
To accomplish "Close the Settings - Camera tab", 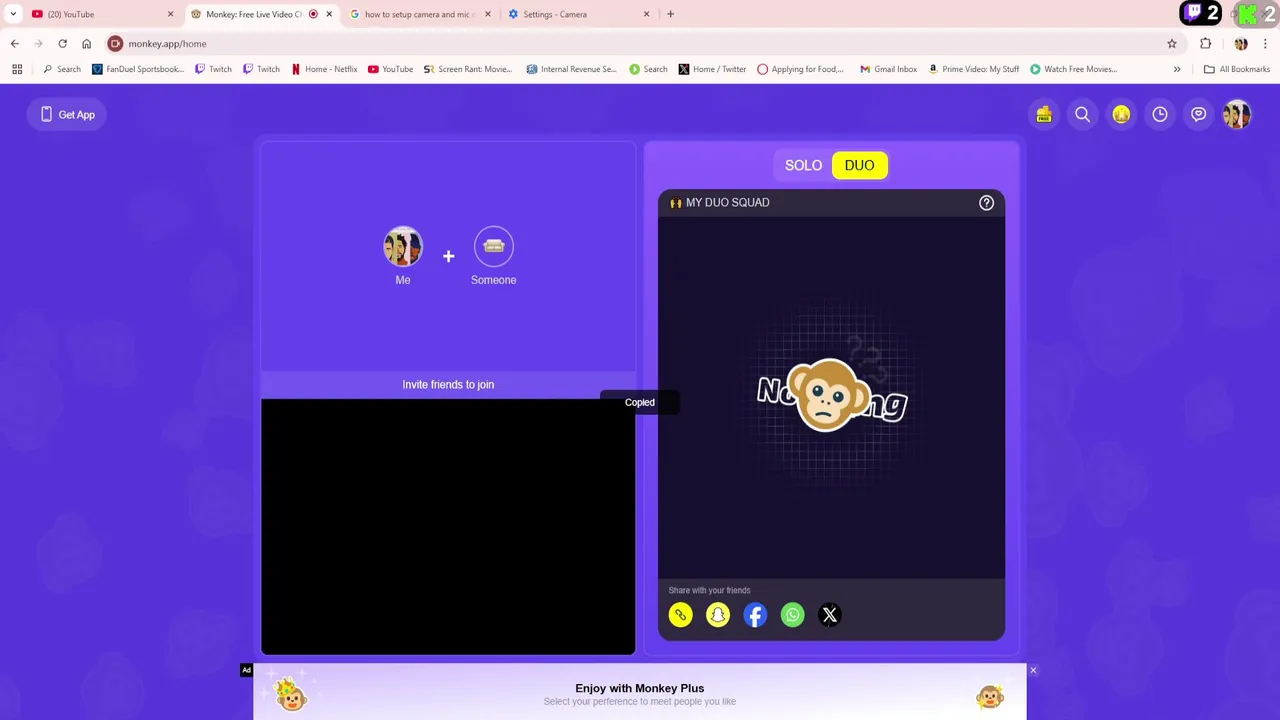I will pyautogui.click(x=646, y=14).
